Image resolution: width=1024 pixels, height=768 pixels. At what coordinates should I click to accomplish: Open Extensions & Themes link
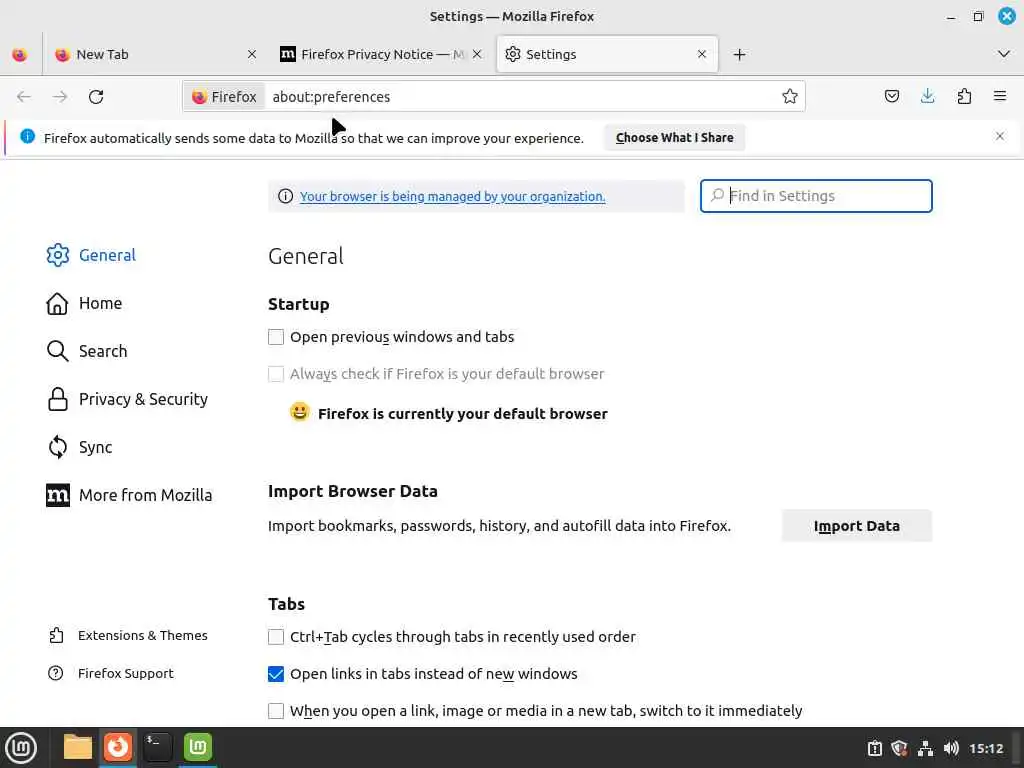coord(128,635)
